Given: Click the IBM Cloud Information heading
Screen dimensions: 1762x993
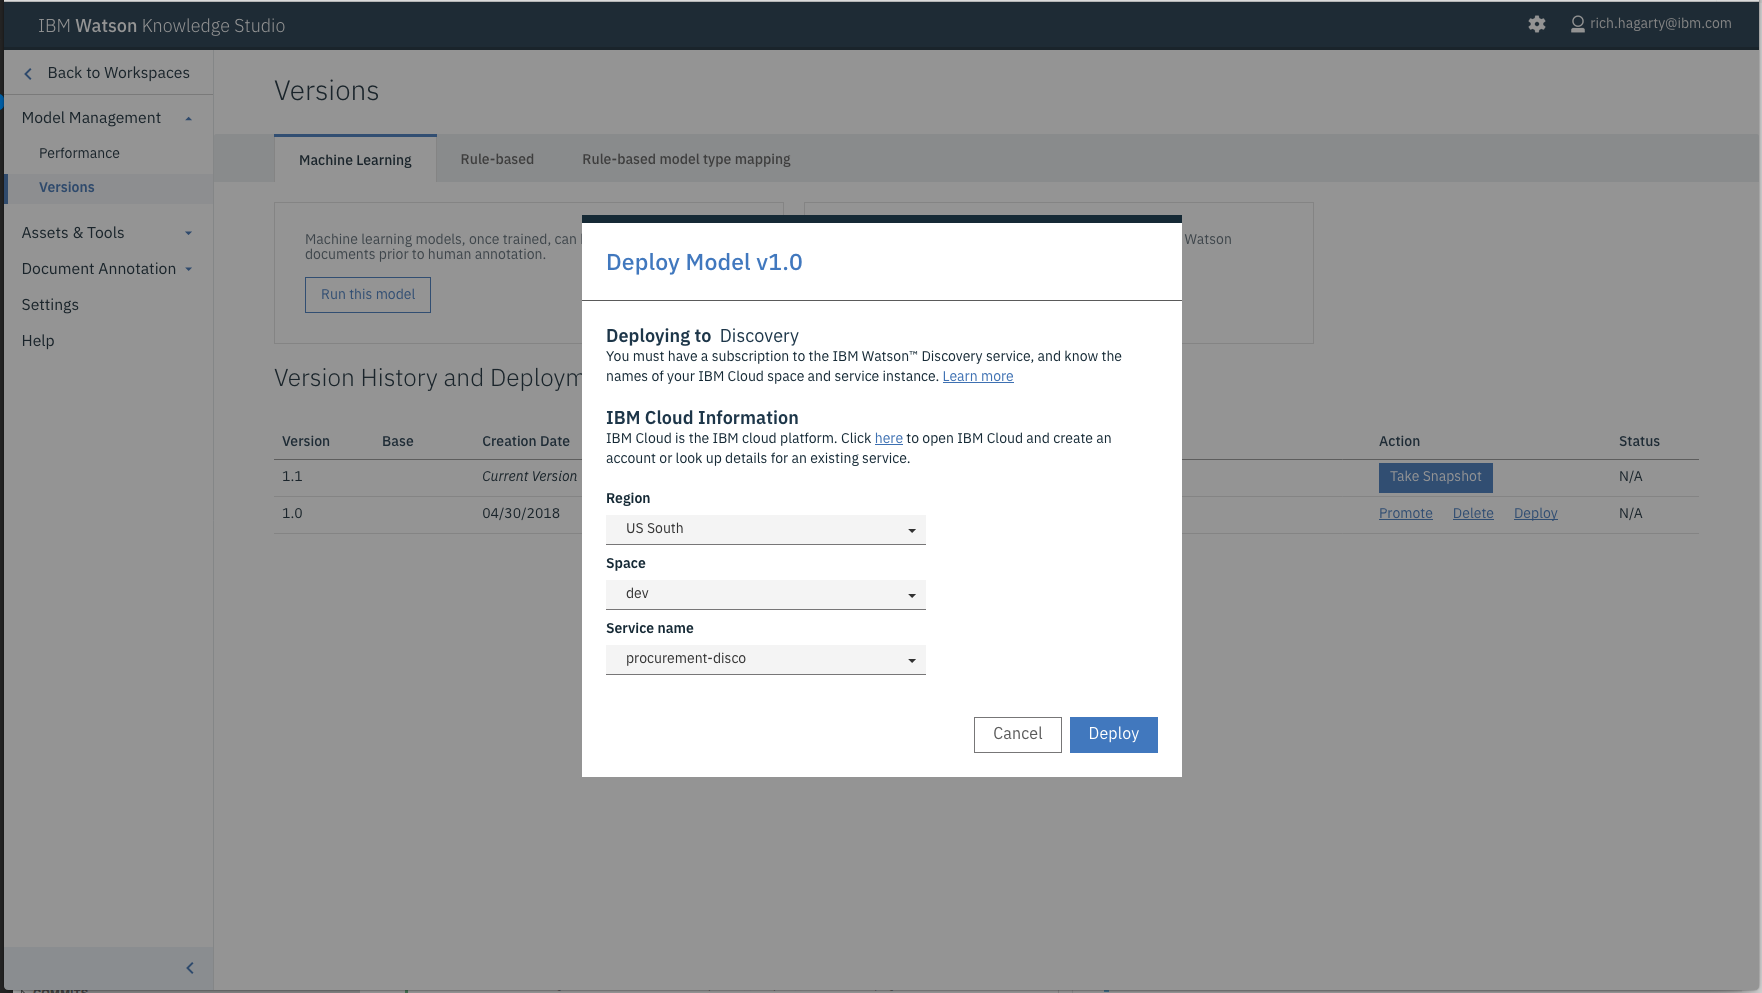Looking at the screenshot, I should (702, 418).
